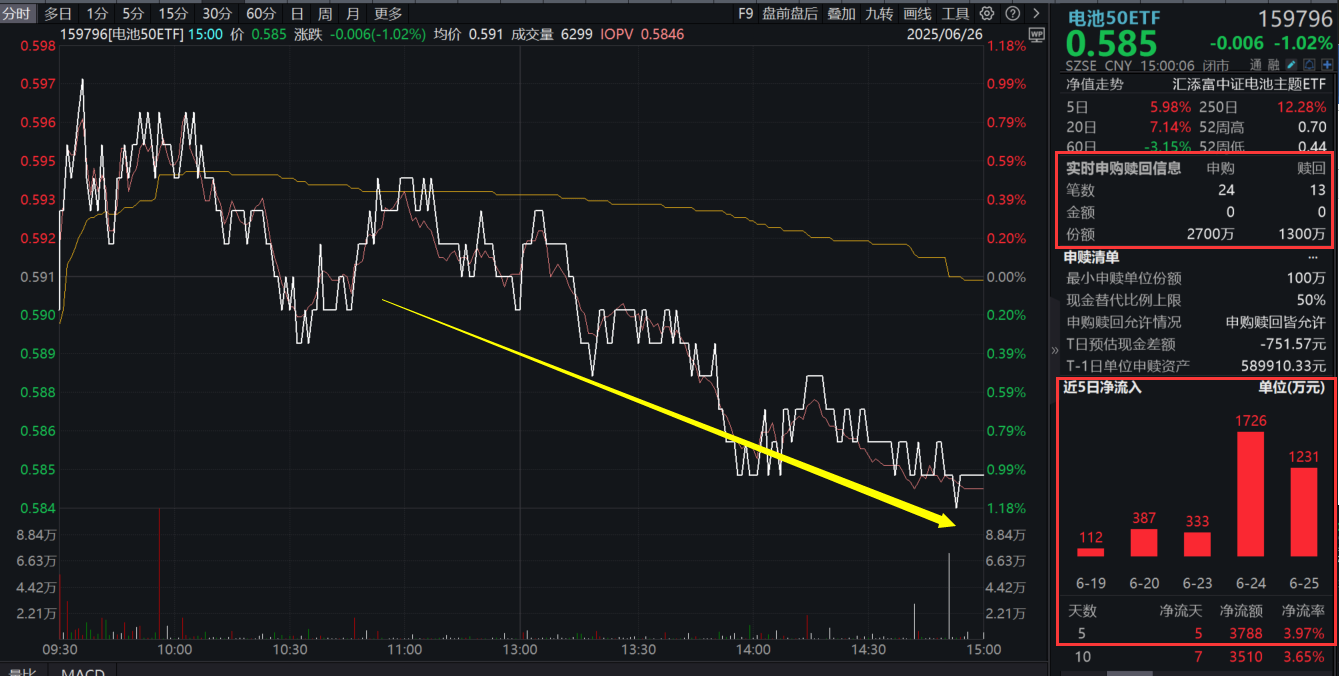Viewport: 1339px width, 676px height.
Task: Click the 6-20 bar labeled 387
Action: pos(1144,542)
